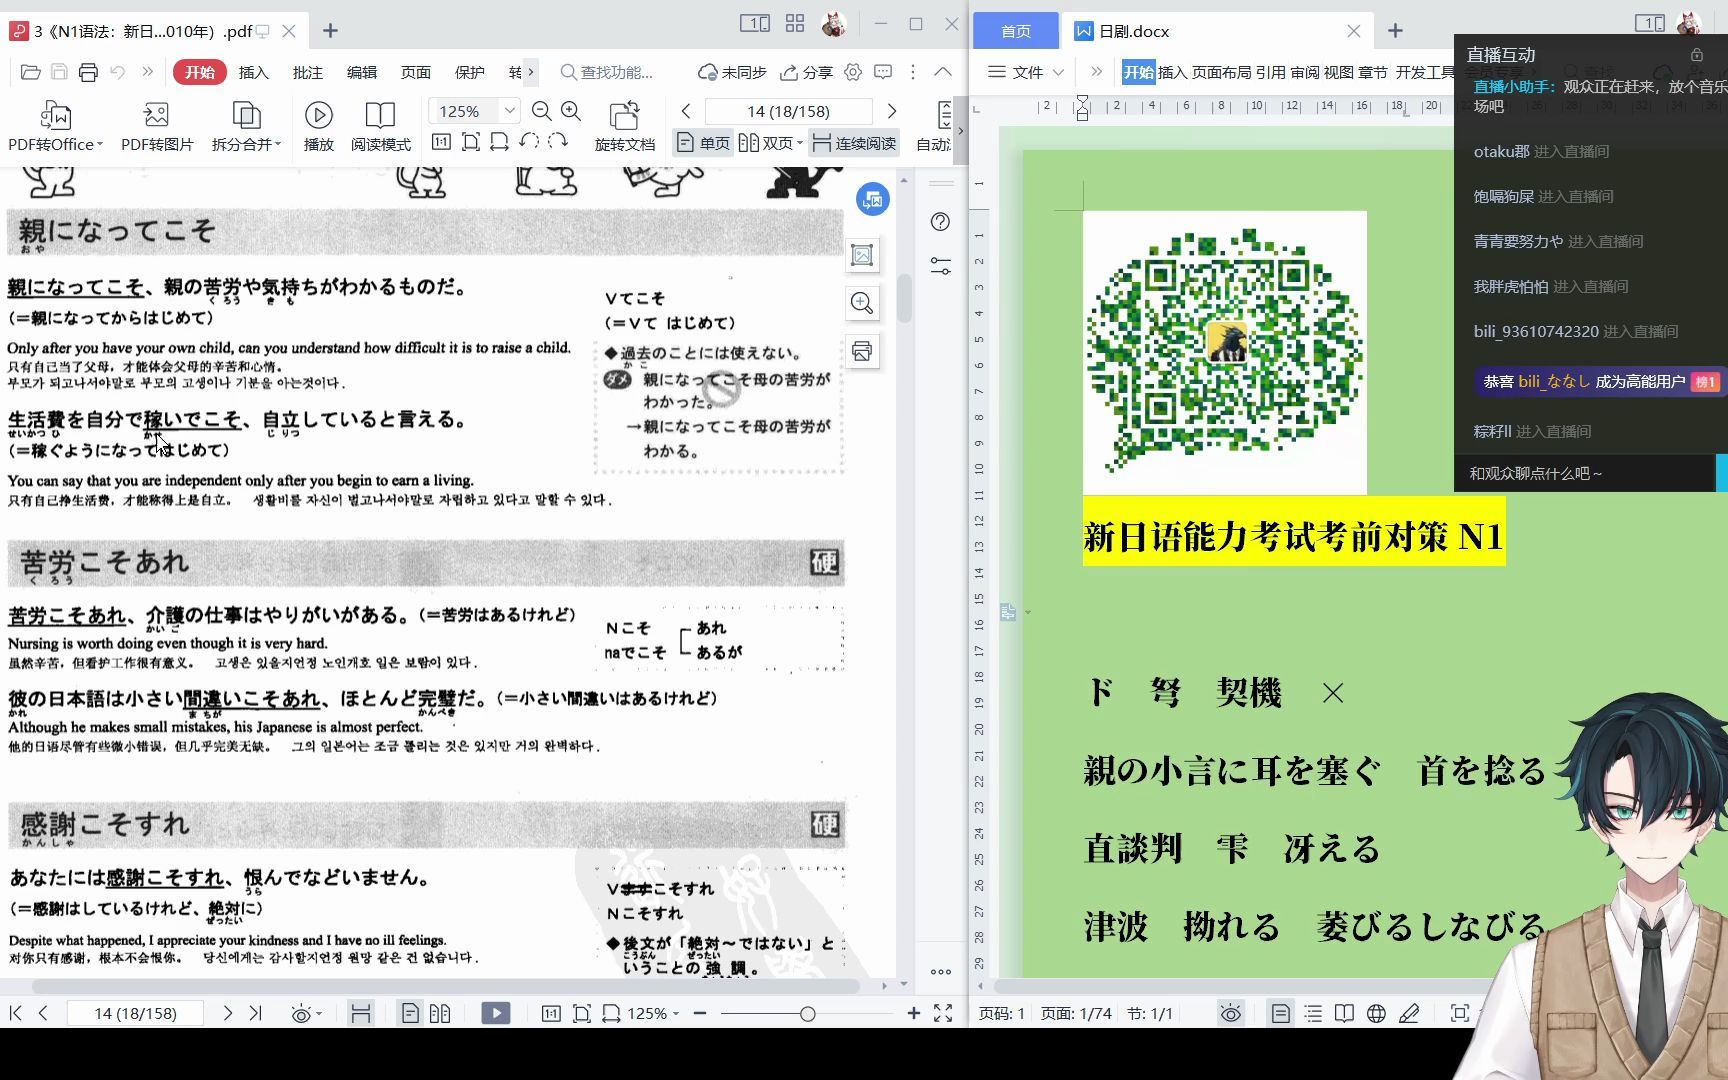Screen dimensions: 1728x1080
Task: Click the print icon in PDF toolbar
Action: tap(88, 72)
